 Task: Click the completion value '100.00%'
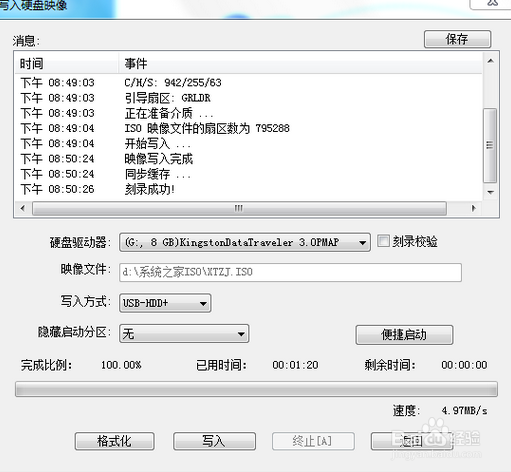[121, 365]
